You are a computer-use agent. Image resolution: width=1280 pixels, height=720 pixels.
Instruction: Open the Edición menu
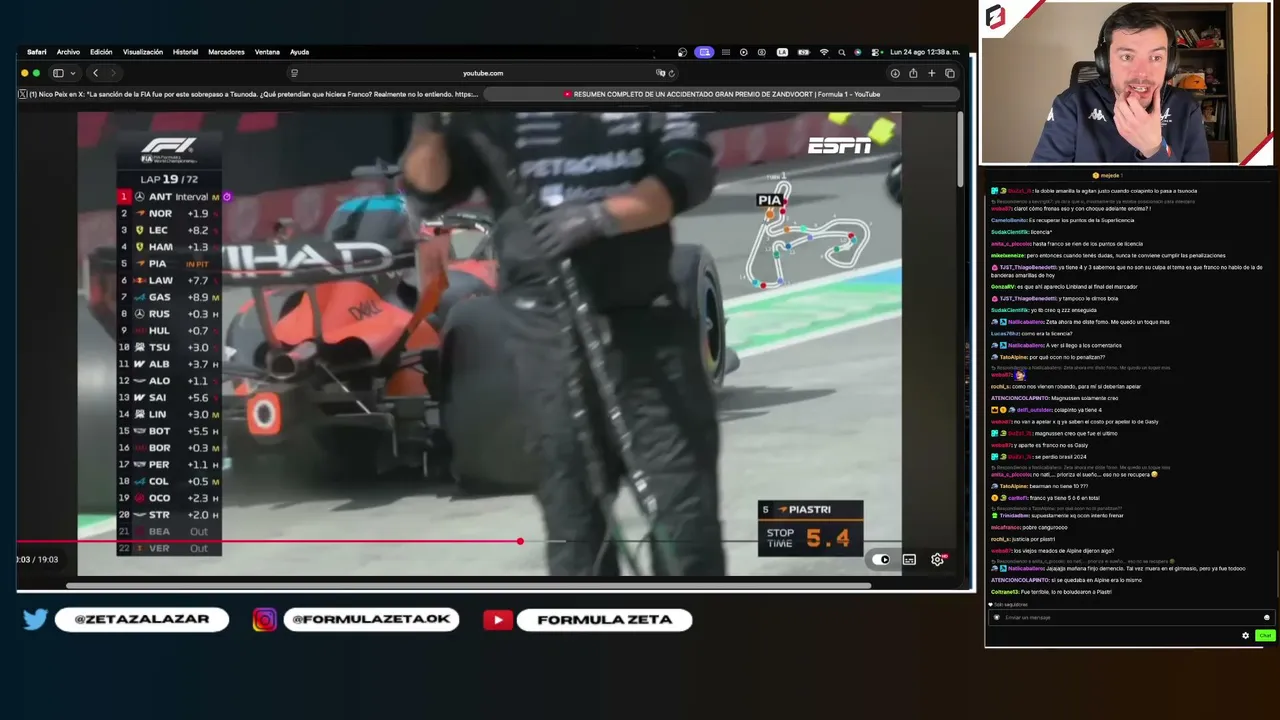click(x=101, y=52)
